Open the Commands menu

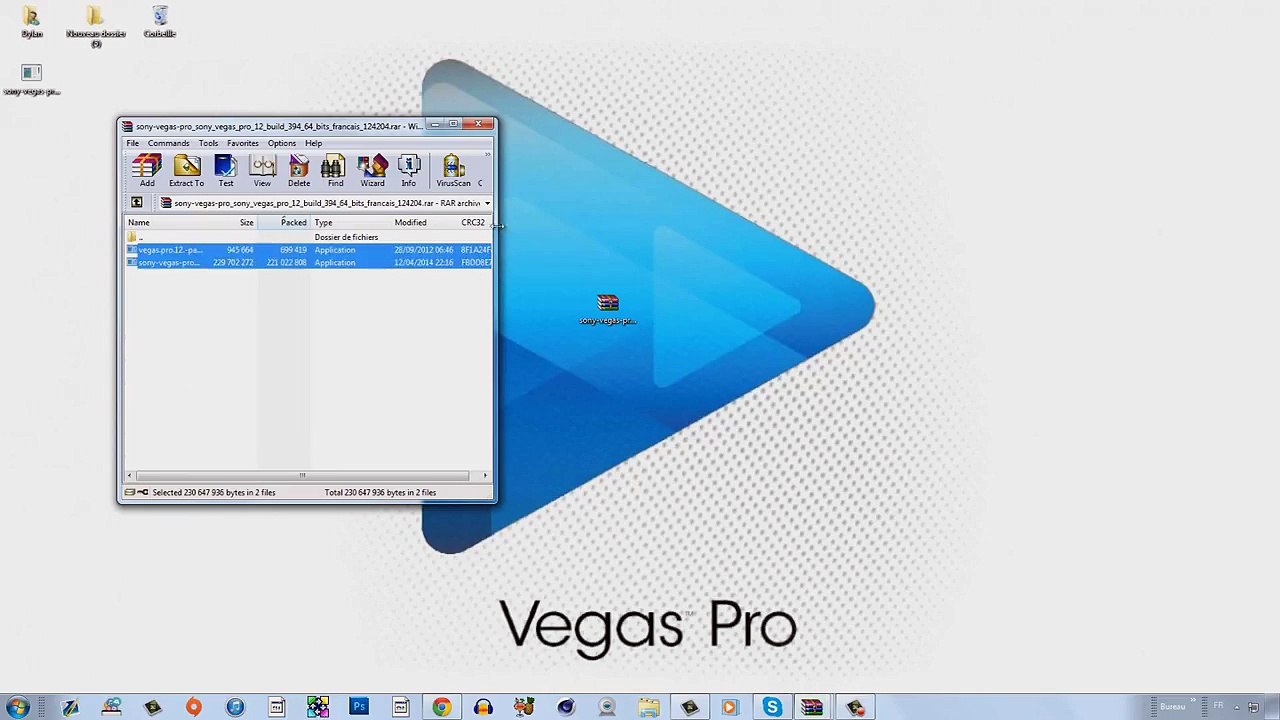tap(168, 143)
